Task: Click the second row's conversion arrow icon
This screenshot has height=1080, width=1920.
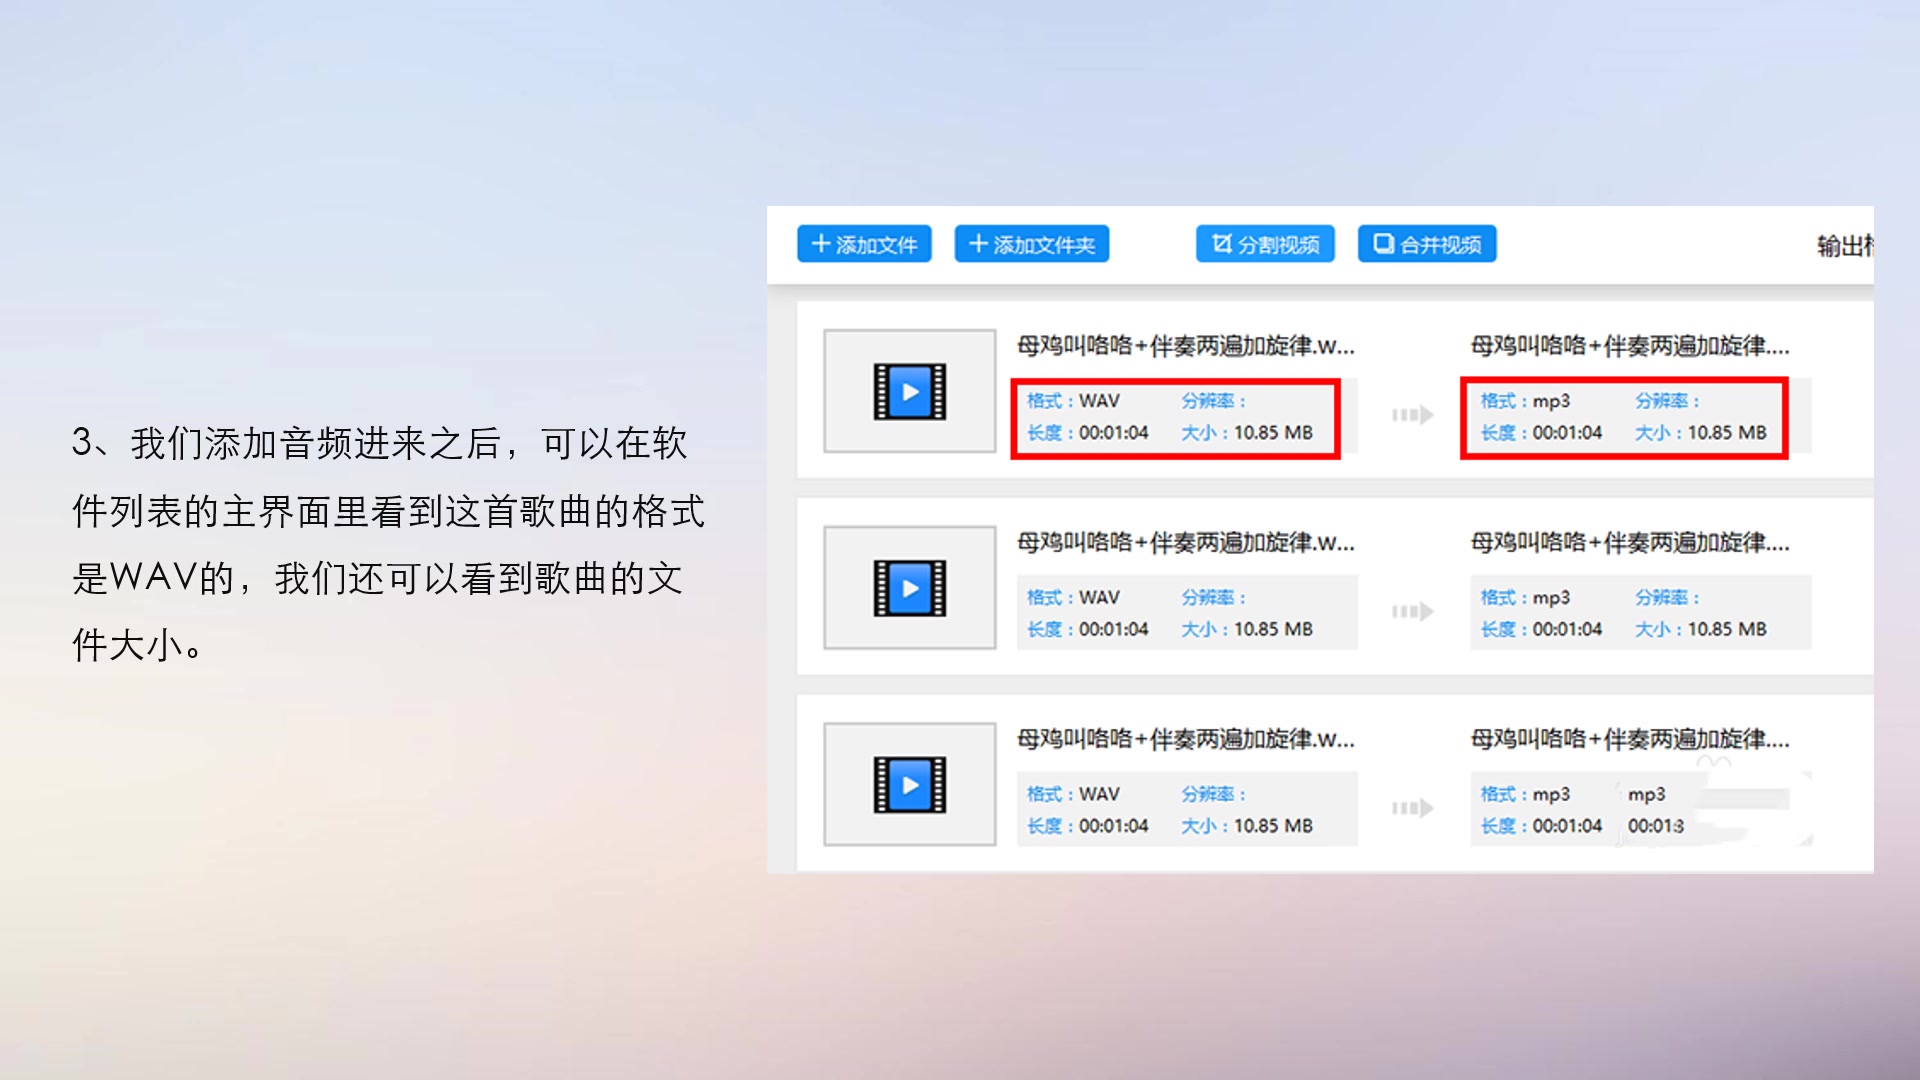Action: tap(1413, 611)
